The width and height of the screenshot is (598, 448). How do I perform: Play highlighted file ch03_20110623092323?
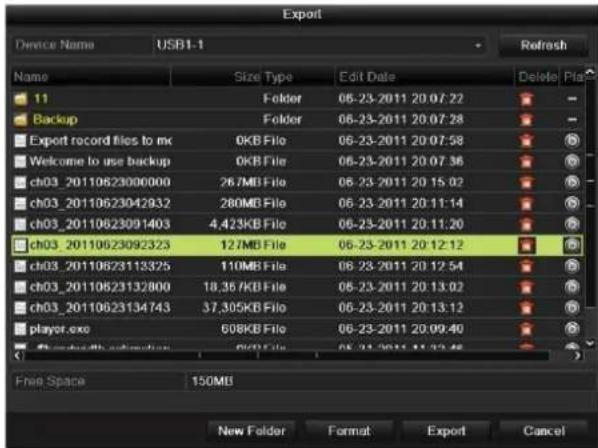point(572,245)
